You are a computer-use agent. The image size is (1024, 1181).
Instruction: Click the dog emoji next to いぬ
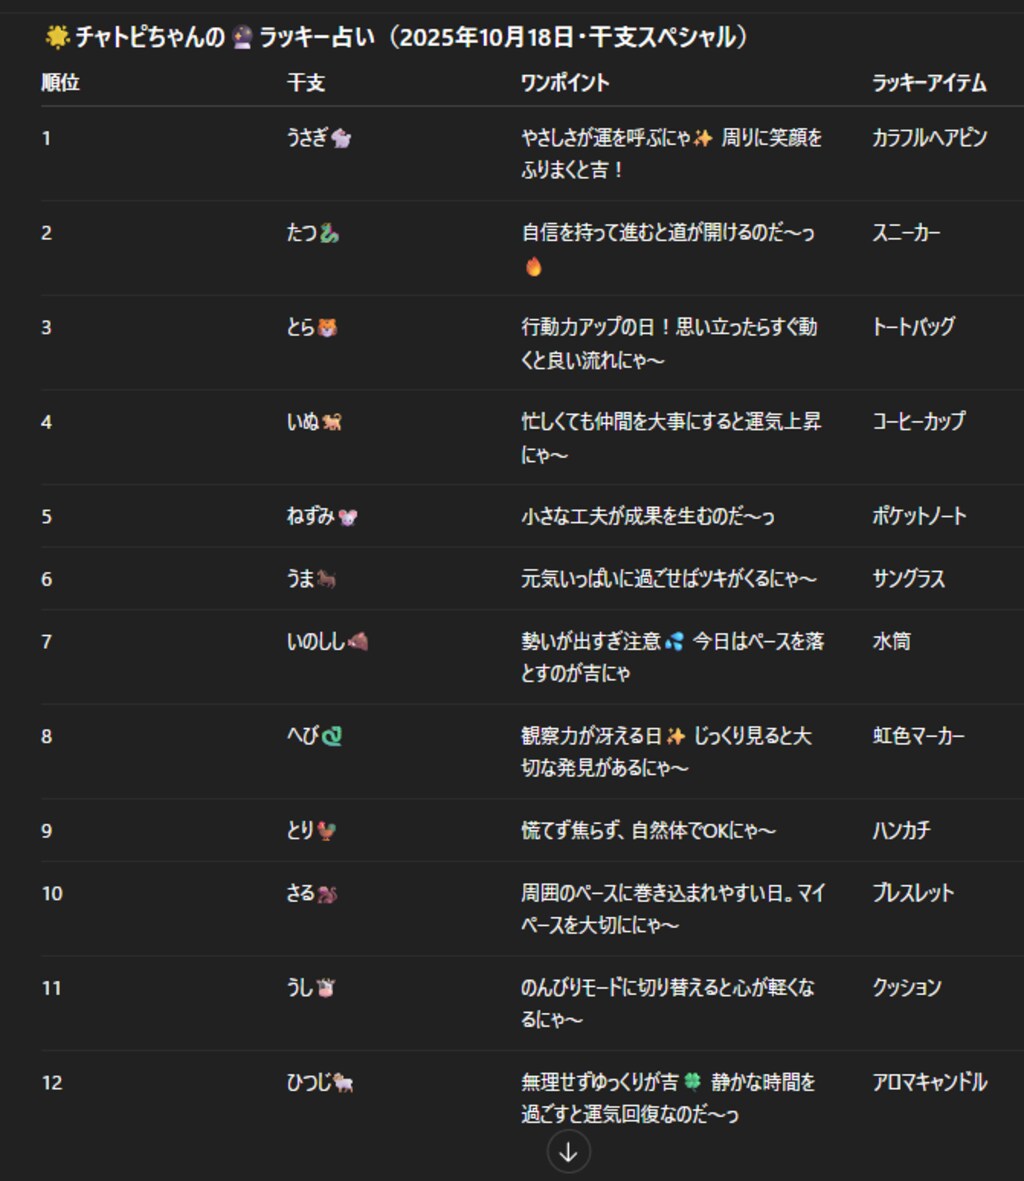[x=331, y=423]
